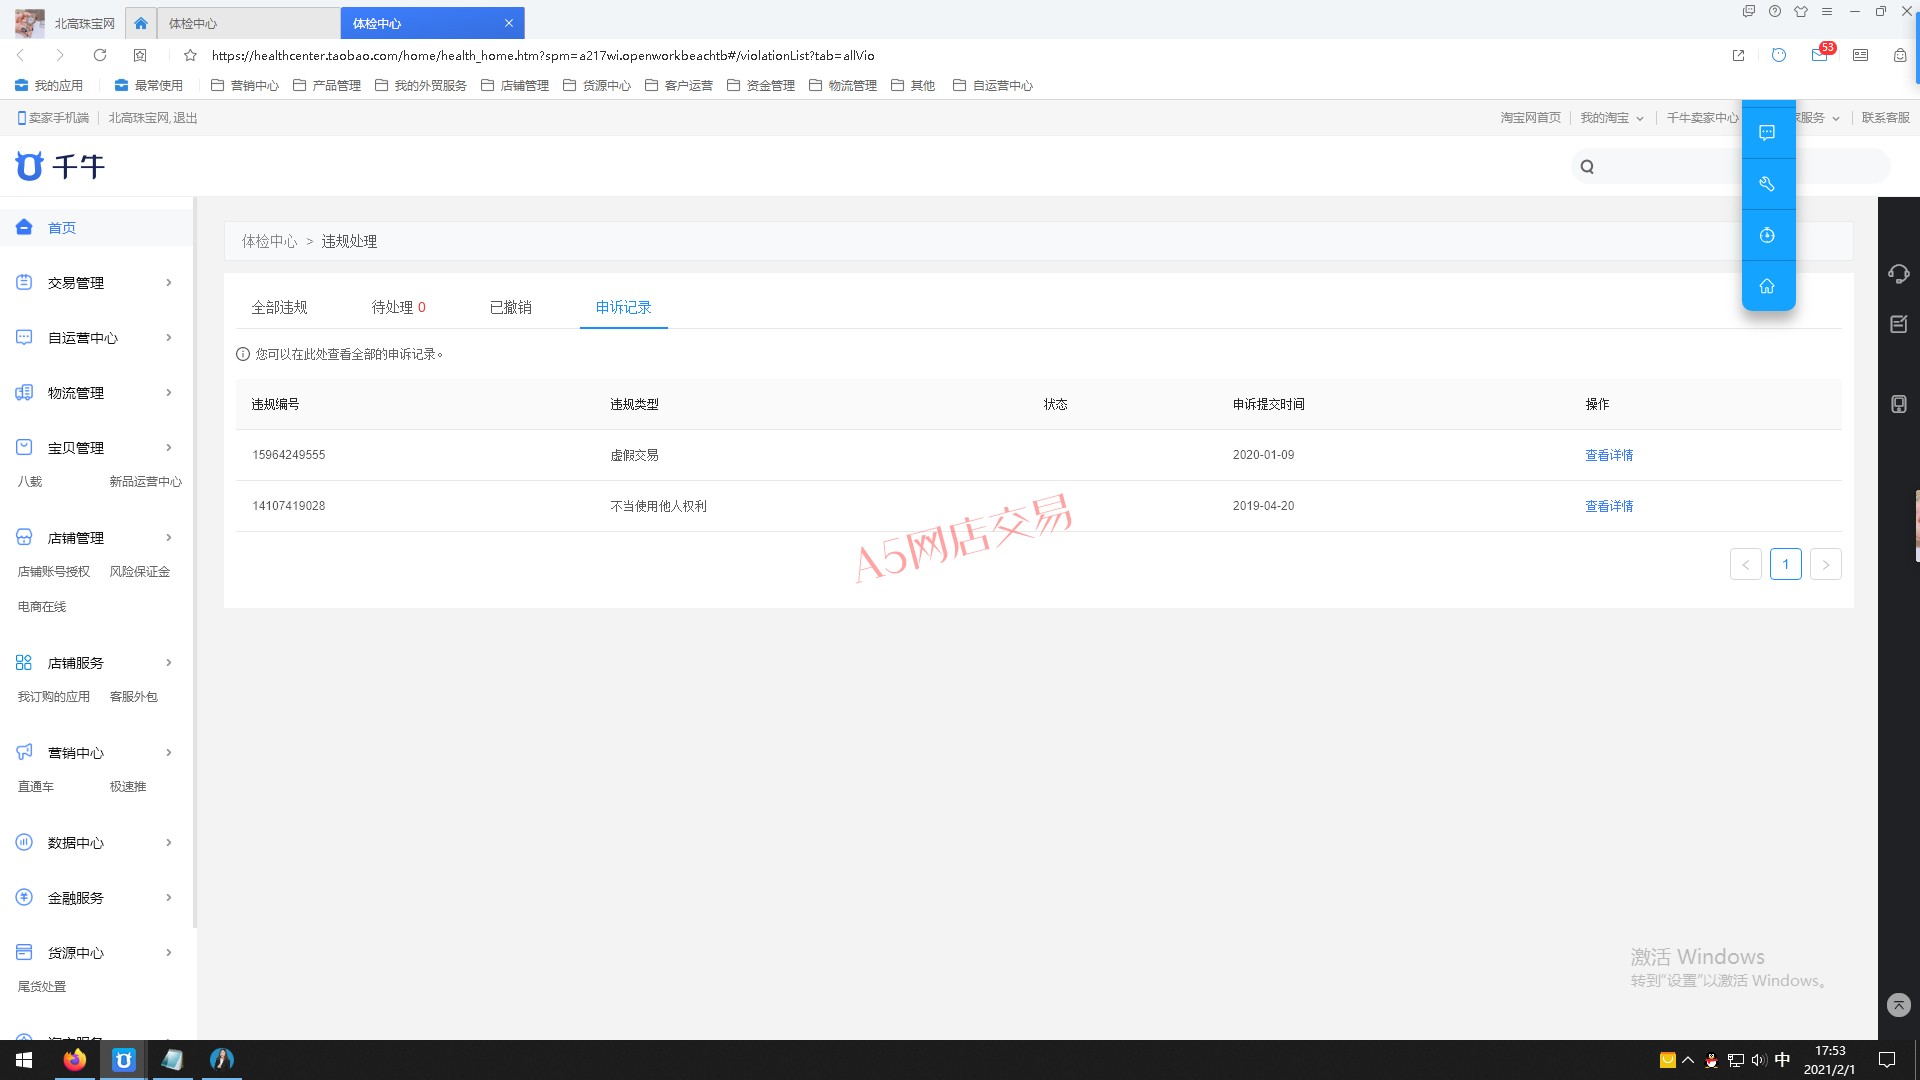This screenshot has width=1920, height=1080.
Task: Expand 营销中心 sidebar section
Action: click(x=96, y=753)
